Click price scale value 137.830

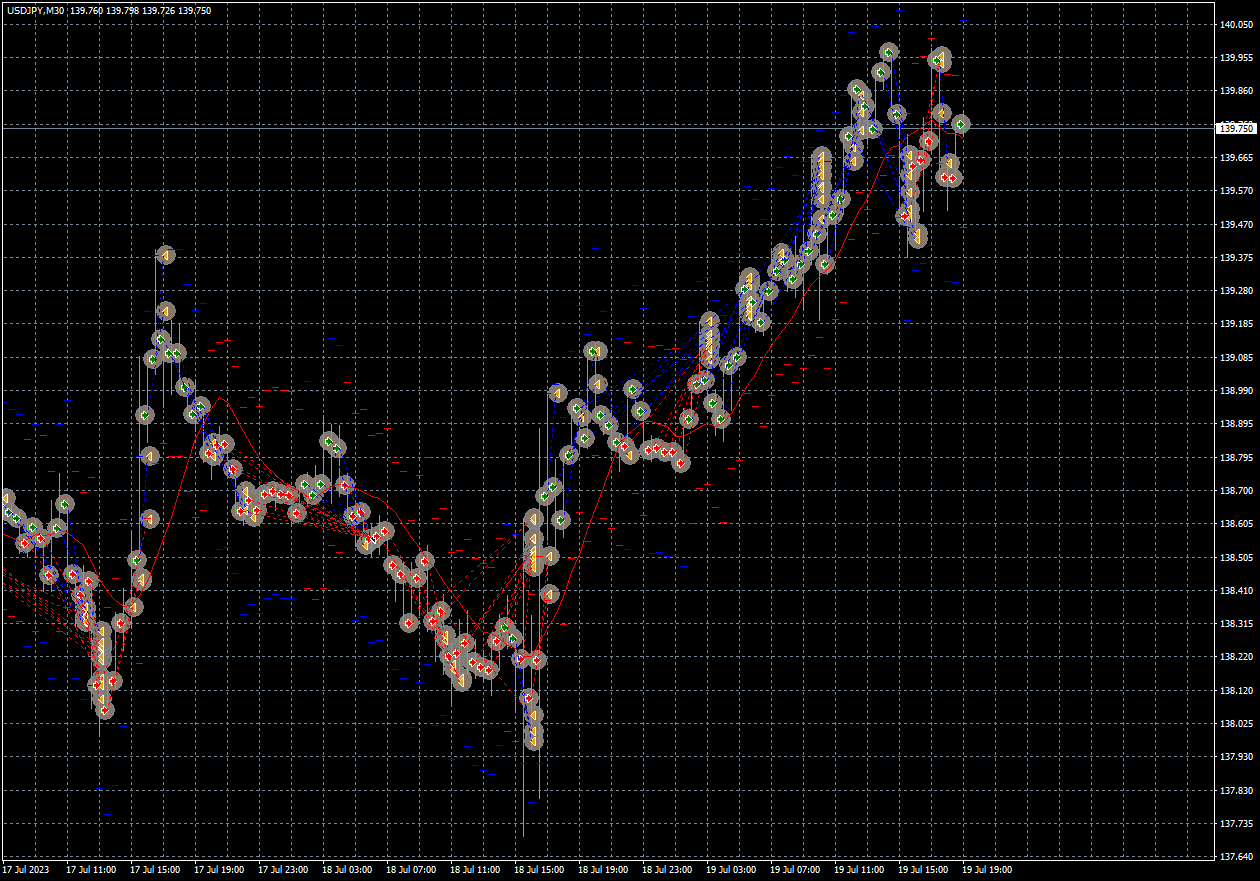tap(1236, 790)
